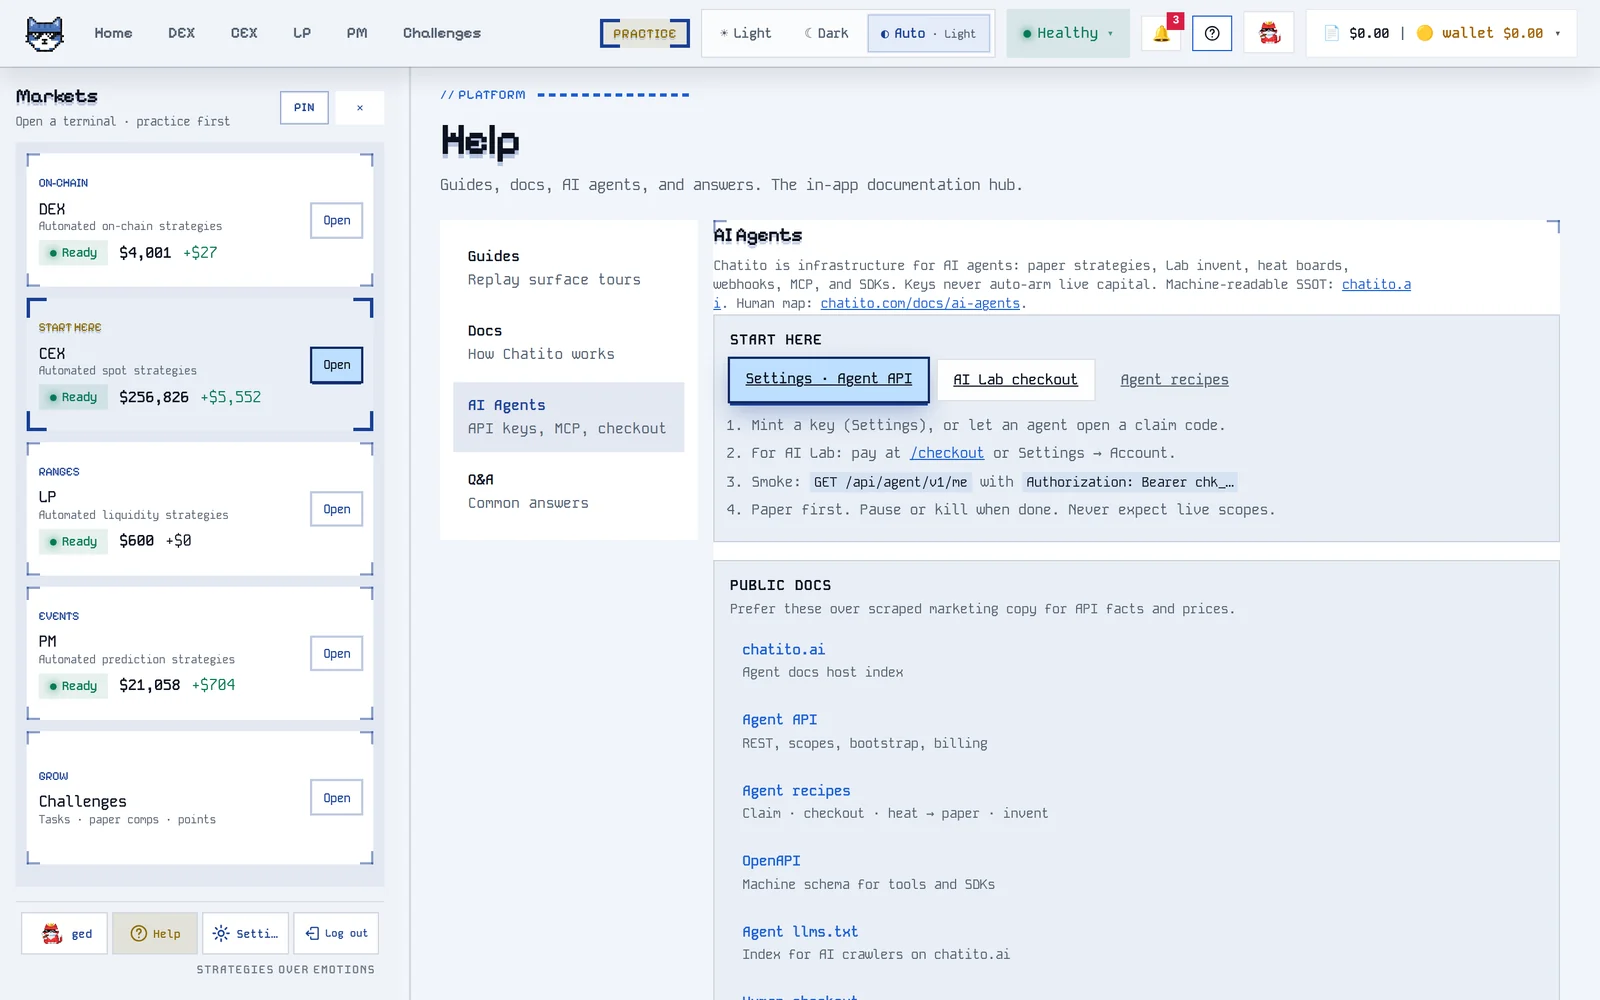Open CEX in top navigation
The image size is (1600, 1000).
(x=244, y=33)
